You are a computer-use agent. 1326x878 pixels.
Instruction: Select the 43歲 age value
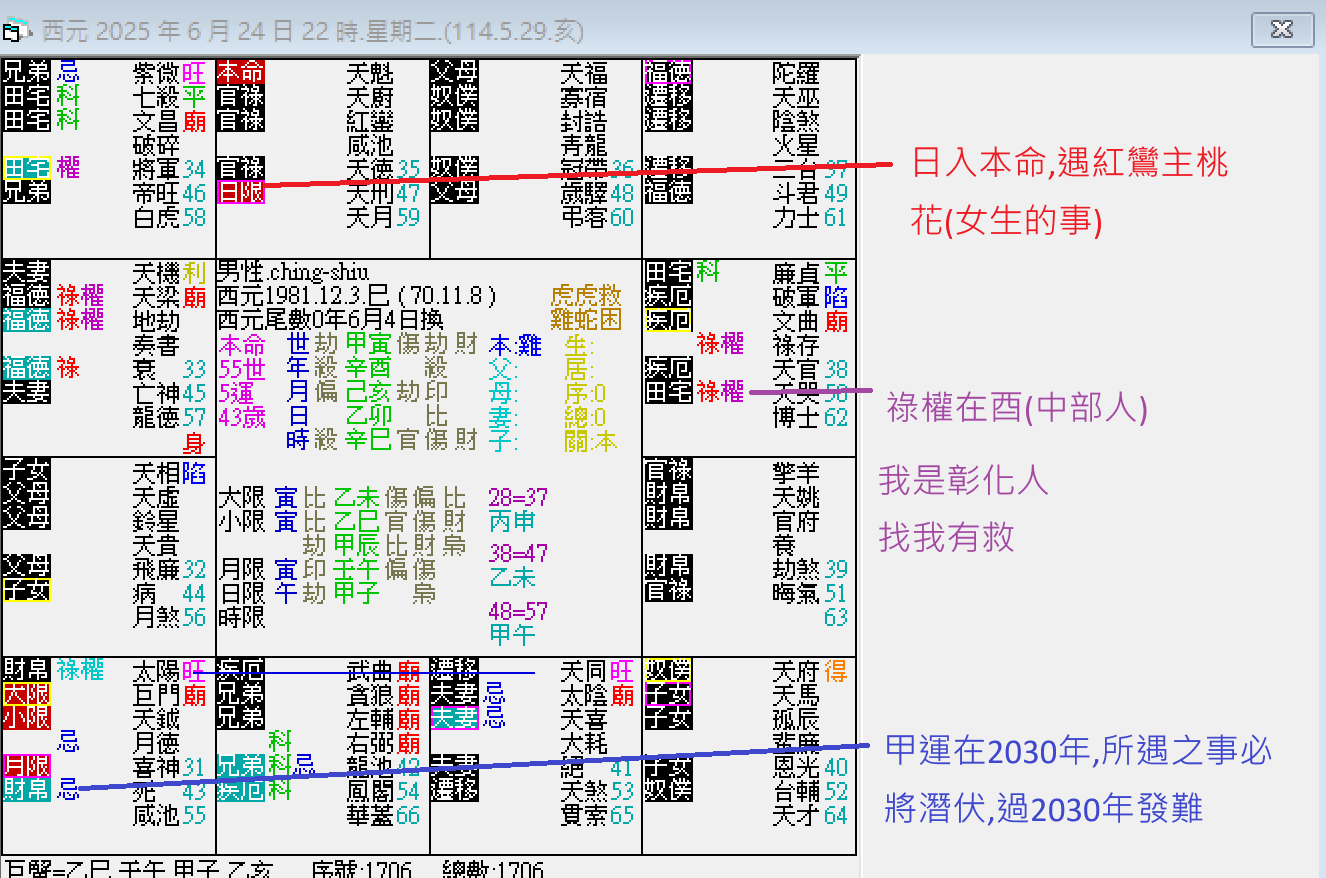[x=242, y=417]
